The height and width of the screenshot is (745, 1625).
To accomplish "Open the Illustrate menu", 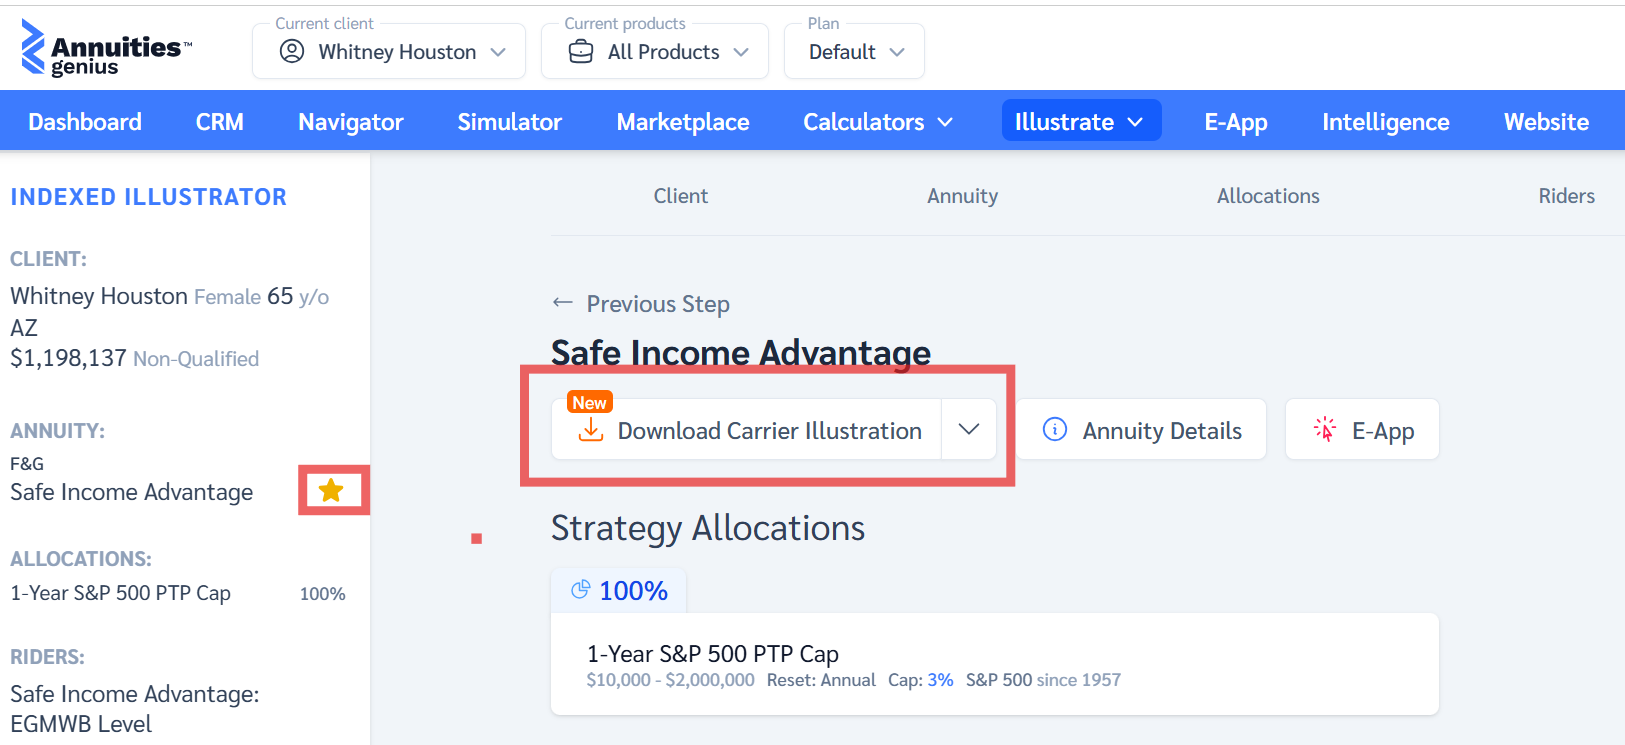I will coord(1080,121).
